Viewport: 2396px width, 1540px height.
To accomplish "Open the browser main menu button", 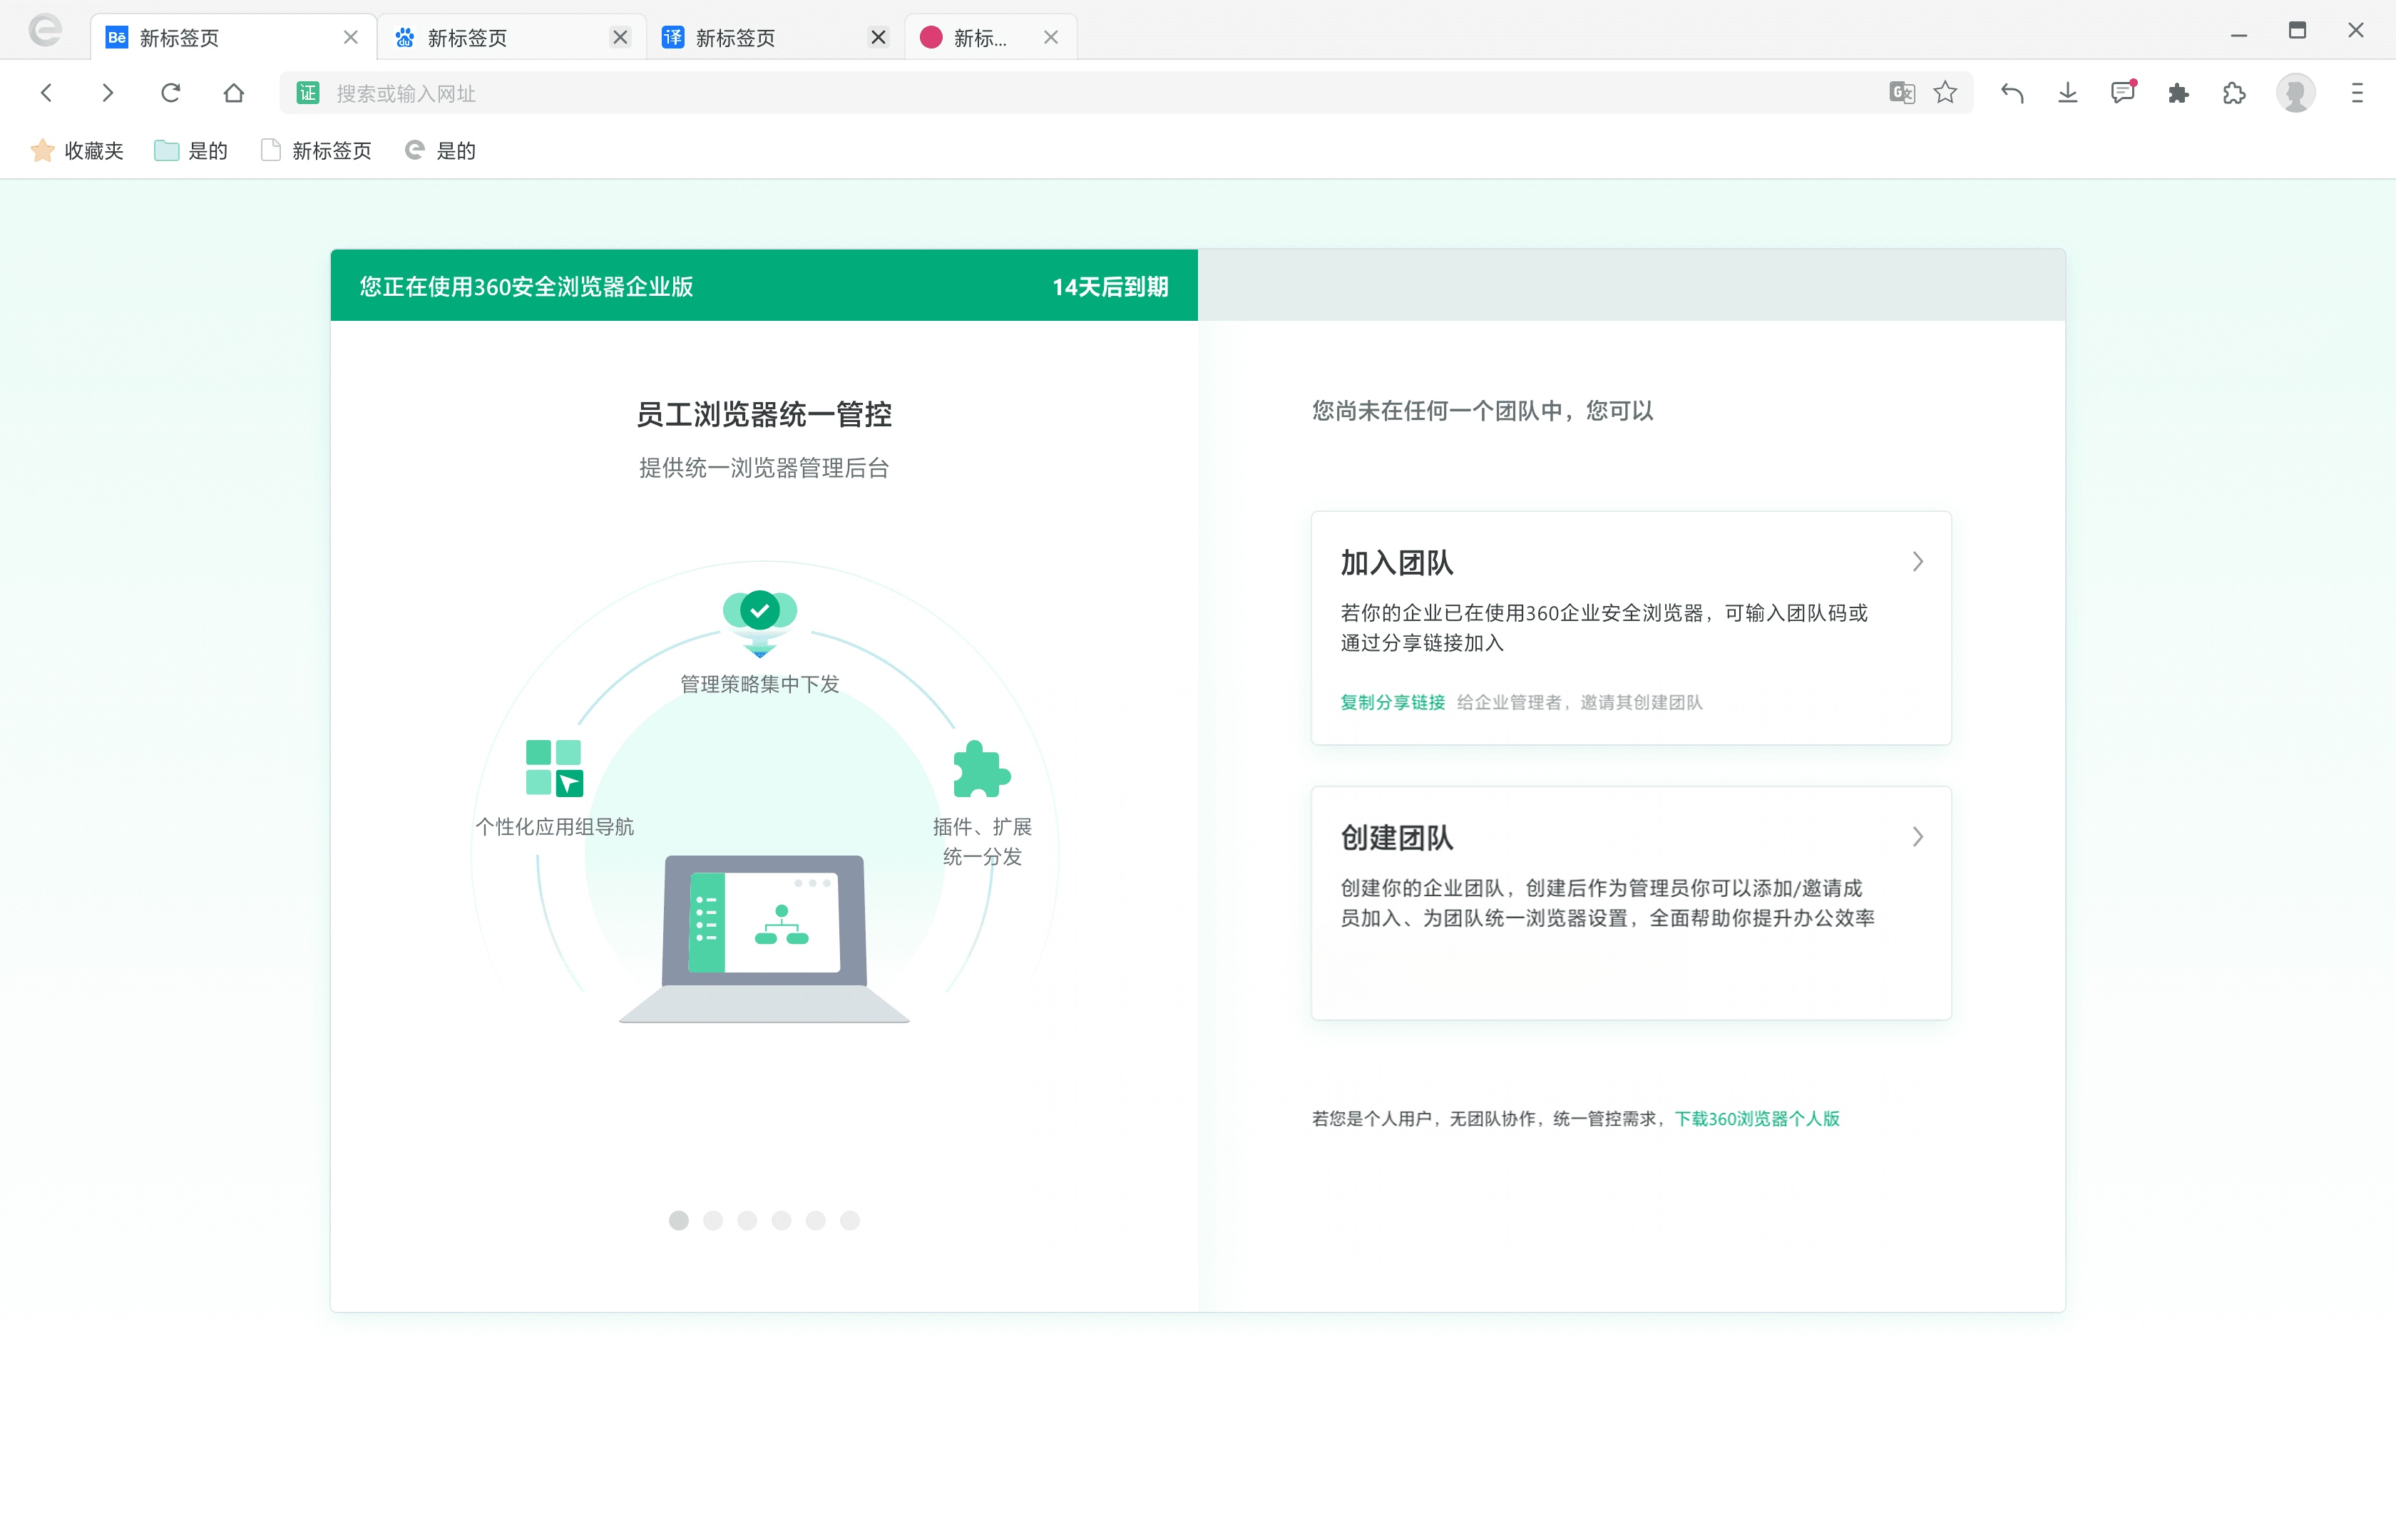I will pyautogui.click(x=2357, y=93).
